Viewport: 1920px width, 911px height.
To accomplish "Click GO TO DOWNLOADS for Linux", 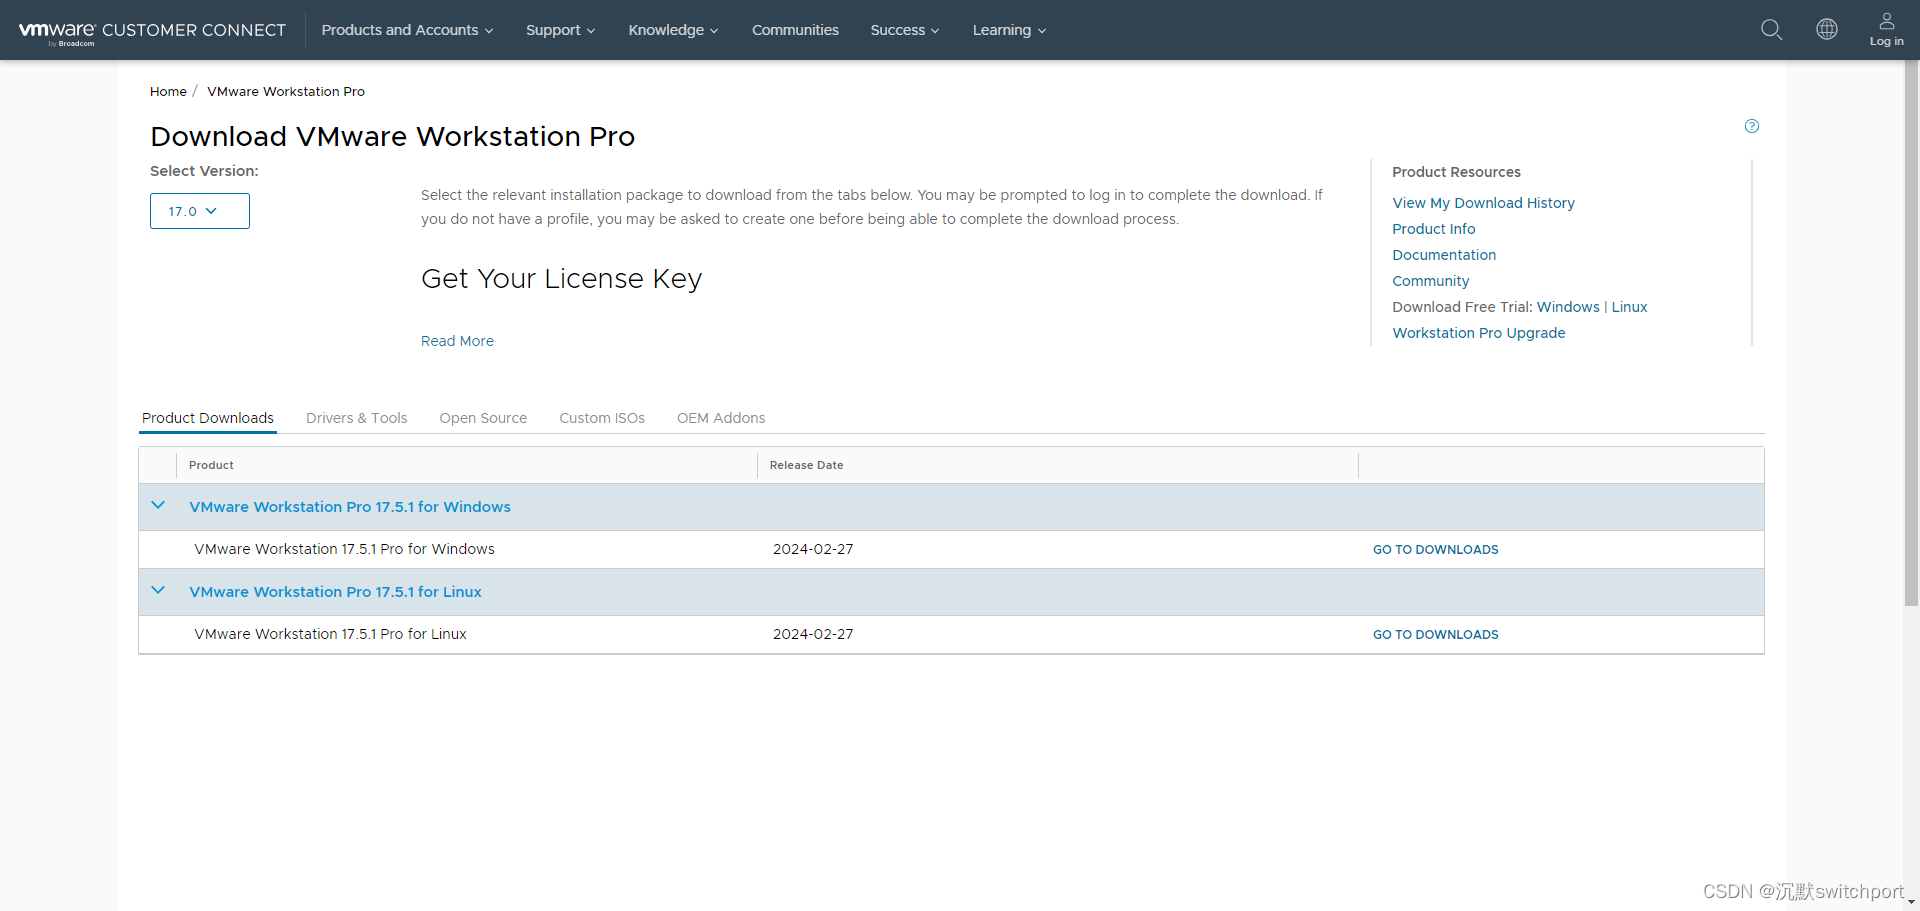I will tap(1435, 635).
